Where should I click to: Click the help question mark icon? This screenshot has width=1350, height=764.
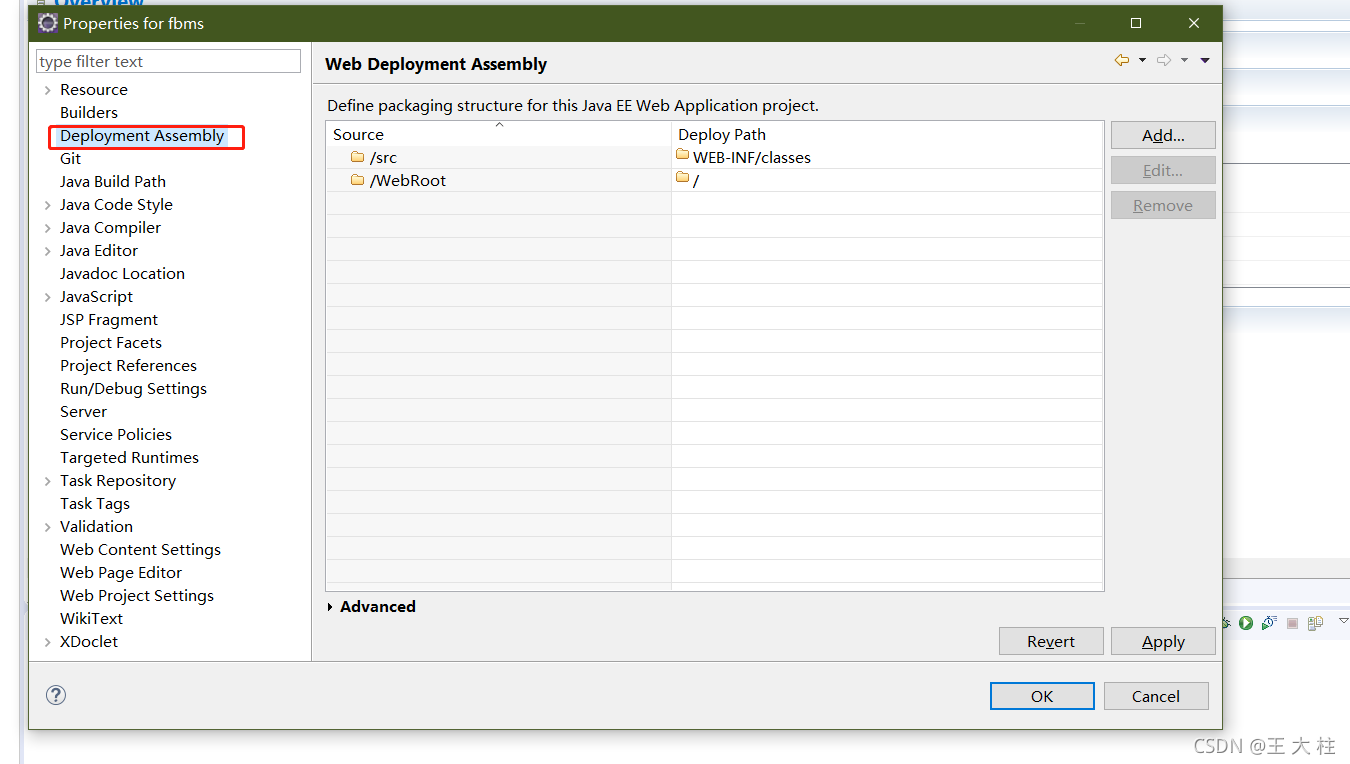56,695
